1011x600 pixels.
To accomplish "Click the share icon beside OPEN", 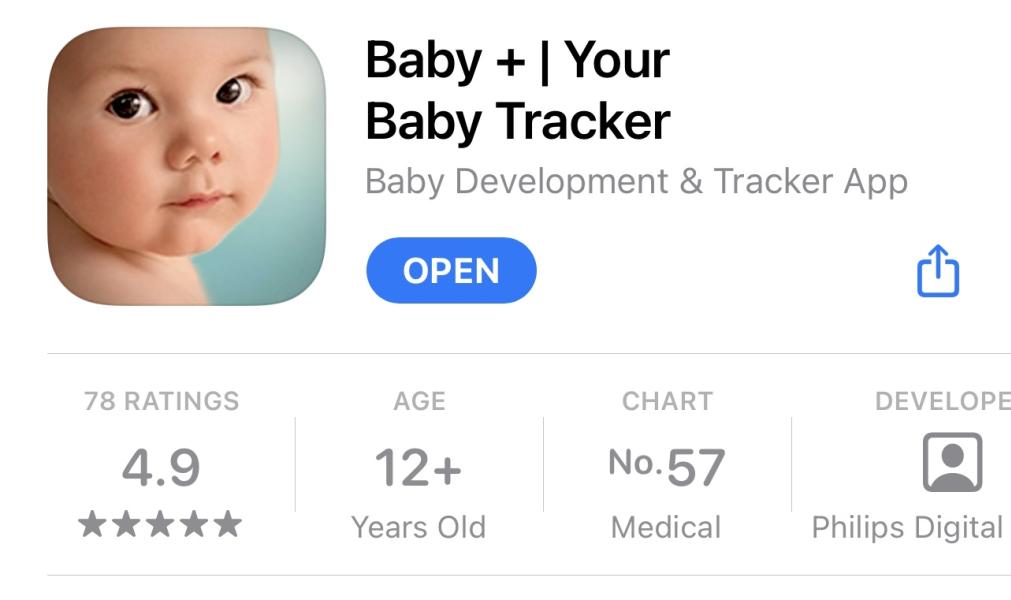I will pos(938,271).
